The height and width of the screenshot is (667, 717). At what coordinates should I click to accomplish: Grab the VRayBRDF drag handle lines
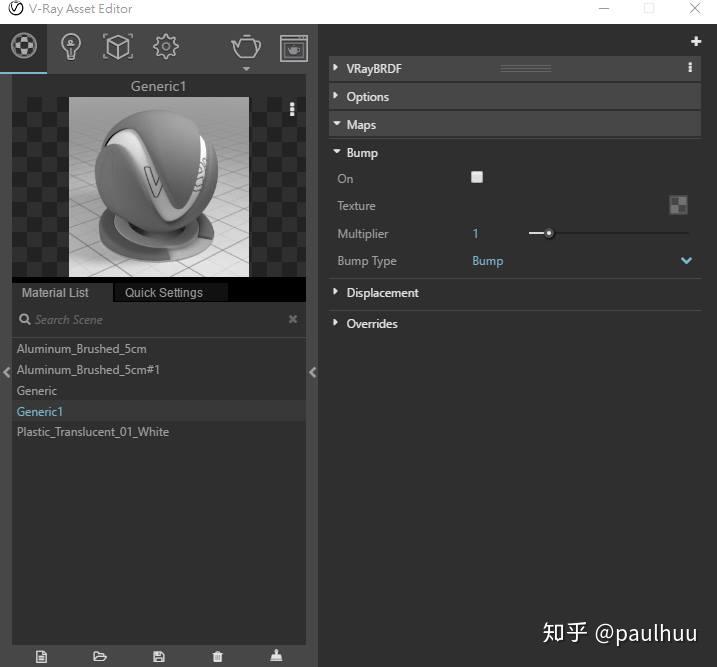[525, 69]
